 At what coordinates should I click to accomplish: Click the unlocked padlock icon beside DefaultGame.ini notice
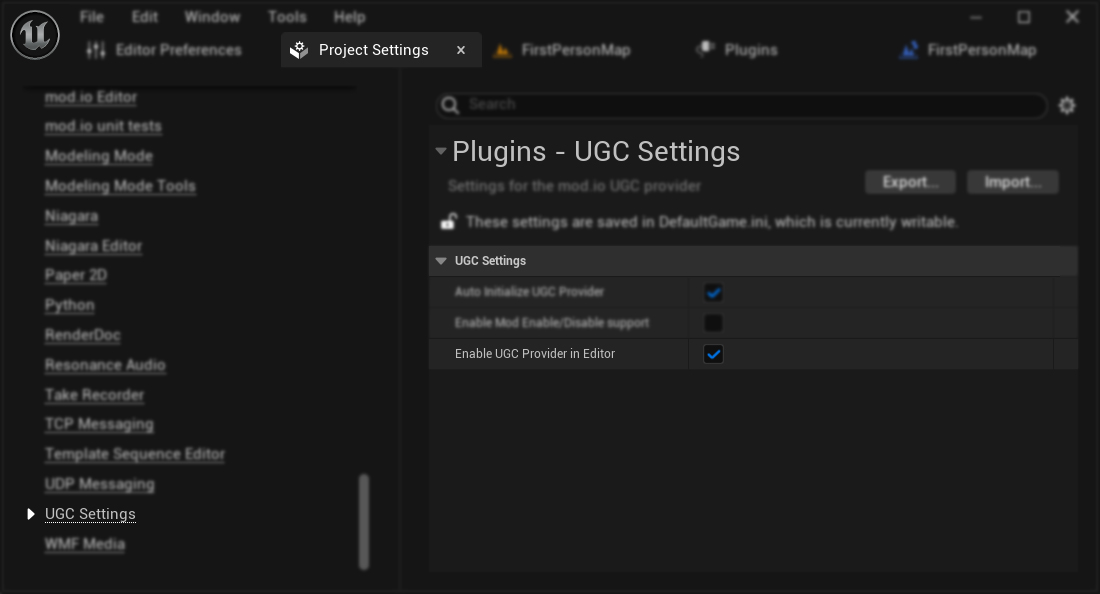(448, 222)
